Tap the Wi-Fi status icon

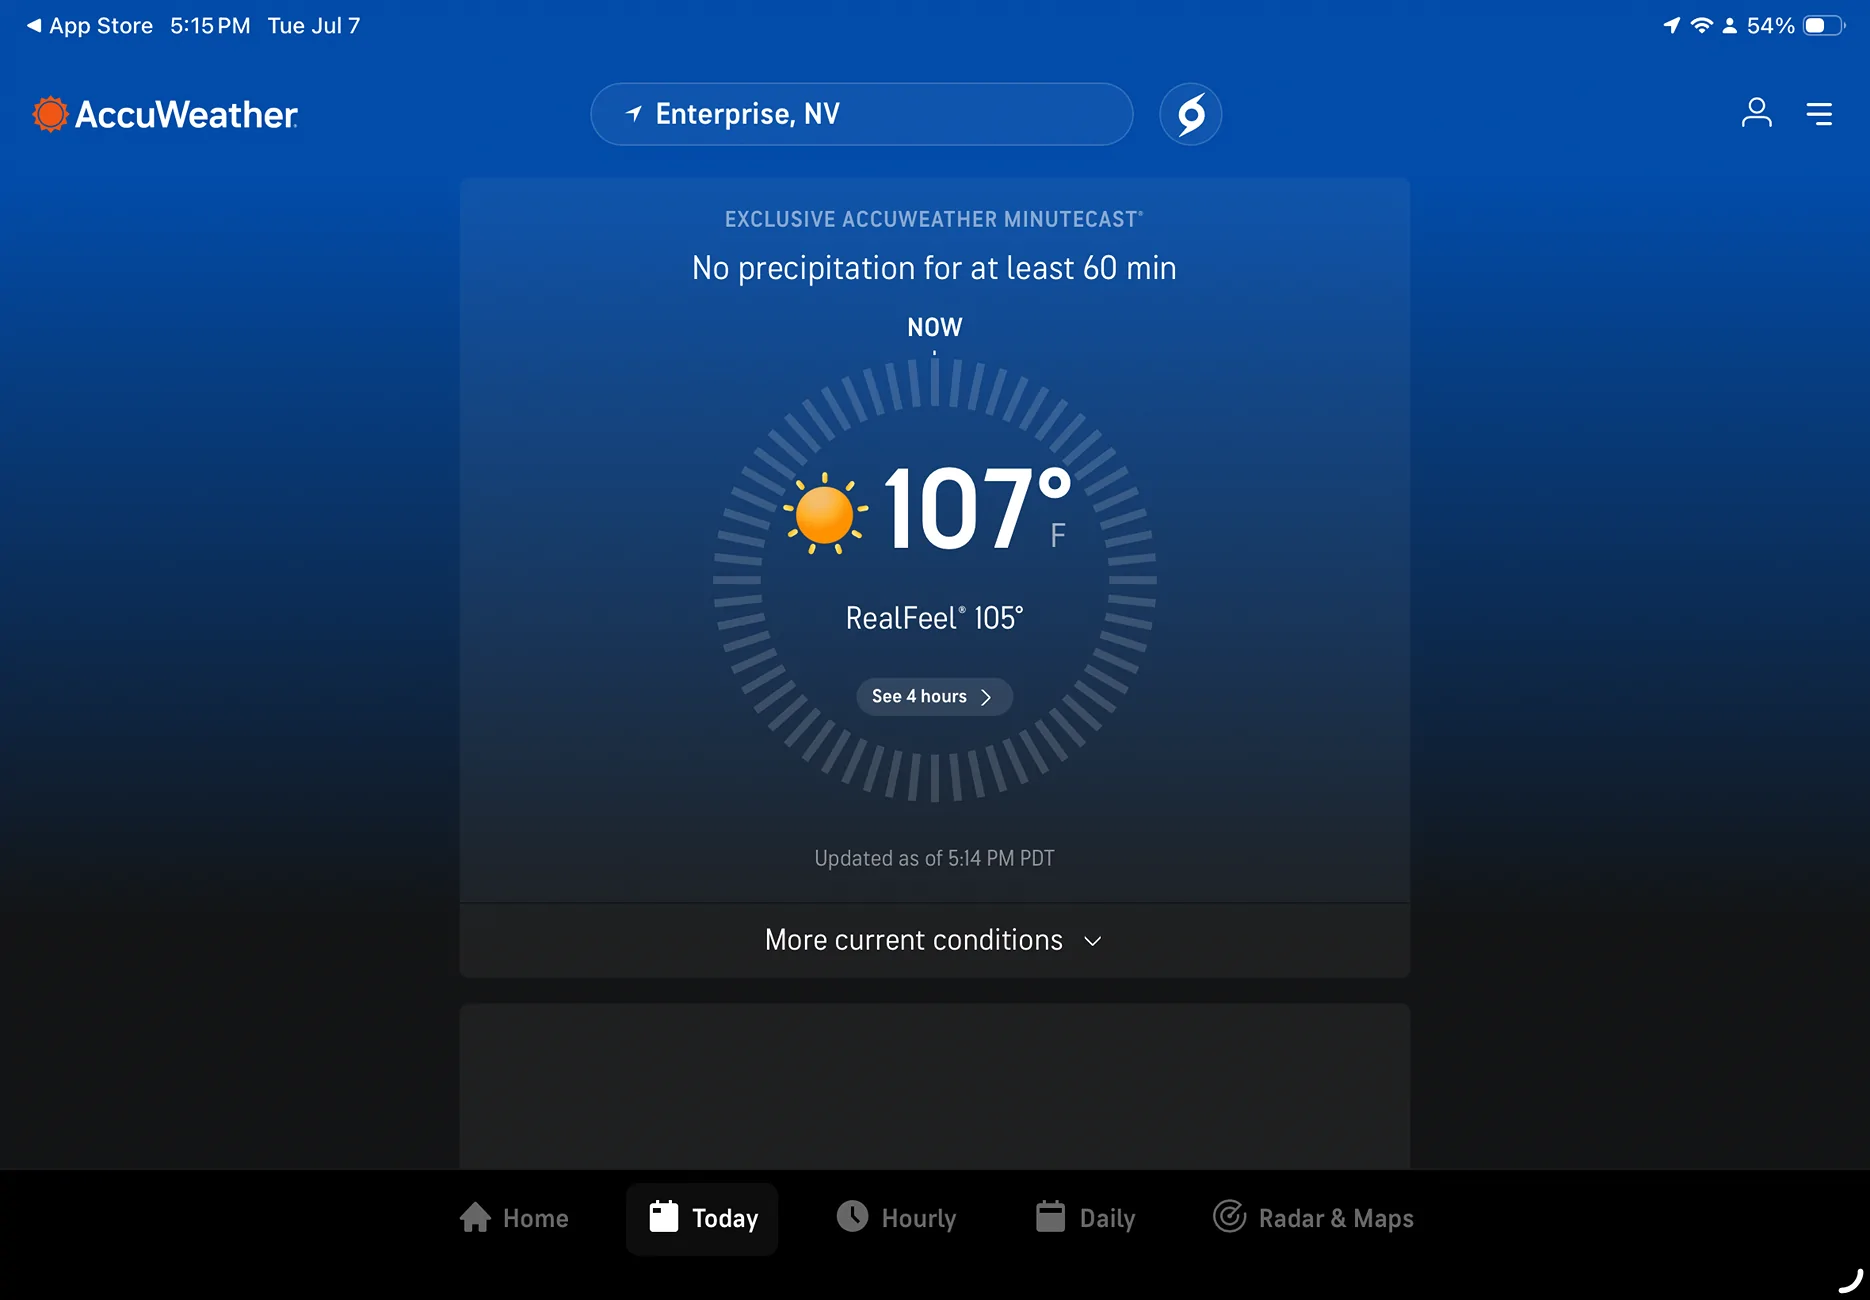click(1701, 26)
